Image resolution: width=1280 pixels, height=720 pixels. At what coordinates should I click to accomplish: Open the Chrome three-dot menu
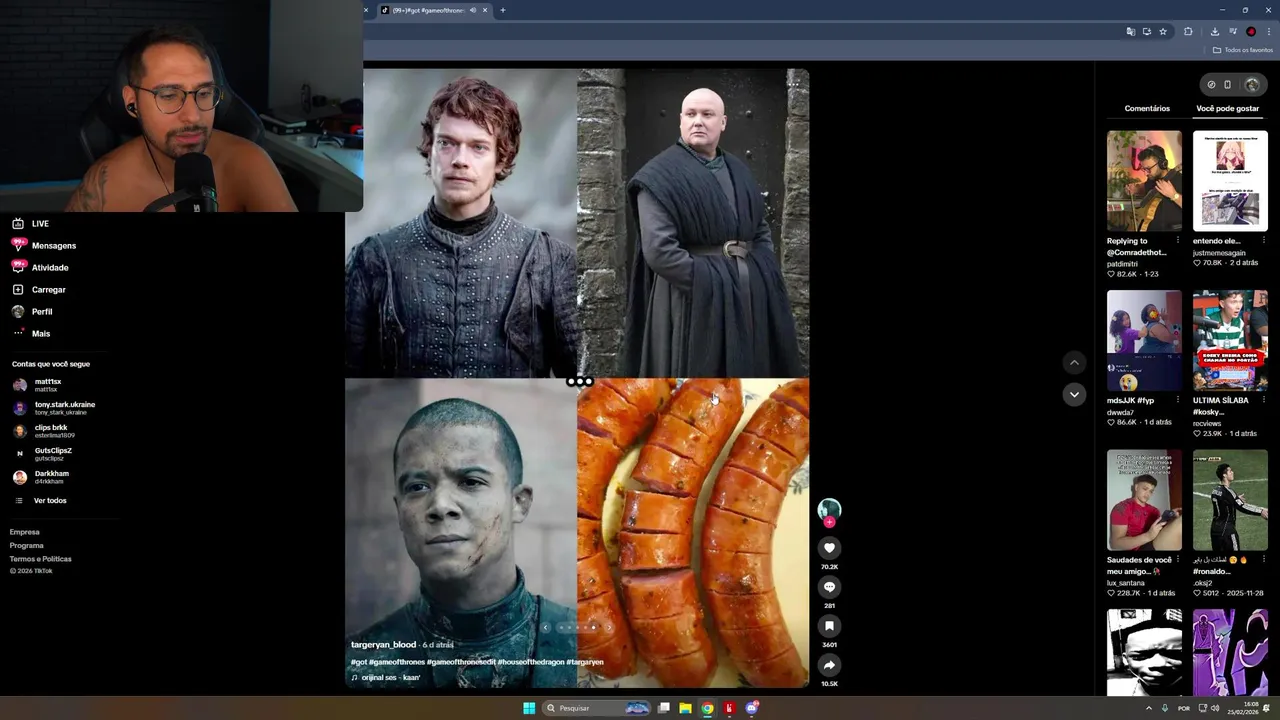1268,31
